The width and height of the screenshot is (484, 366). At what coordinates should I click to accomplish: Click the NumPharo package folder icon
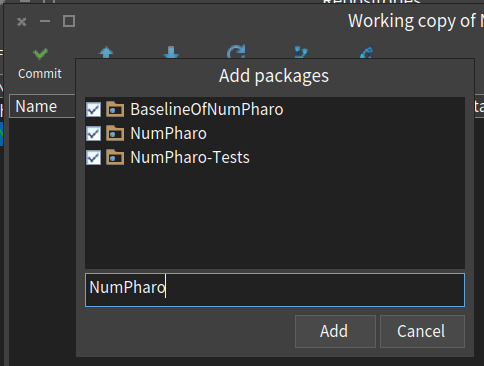pos(115,133)
